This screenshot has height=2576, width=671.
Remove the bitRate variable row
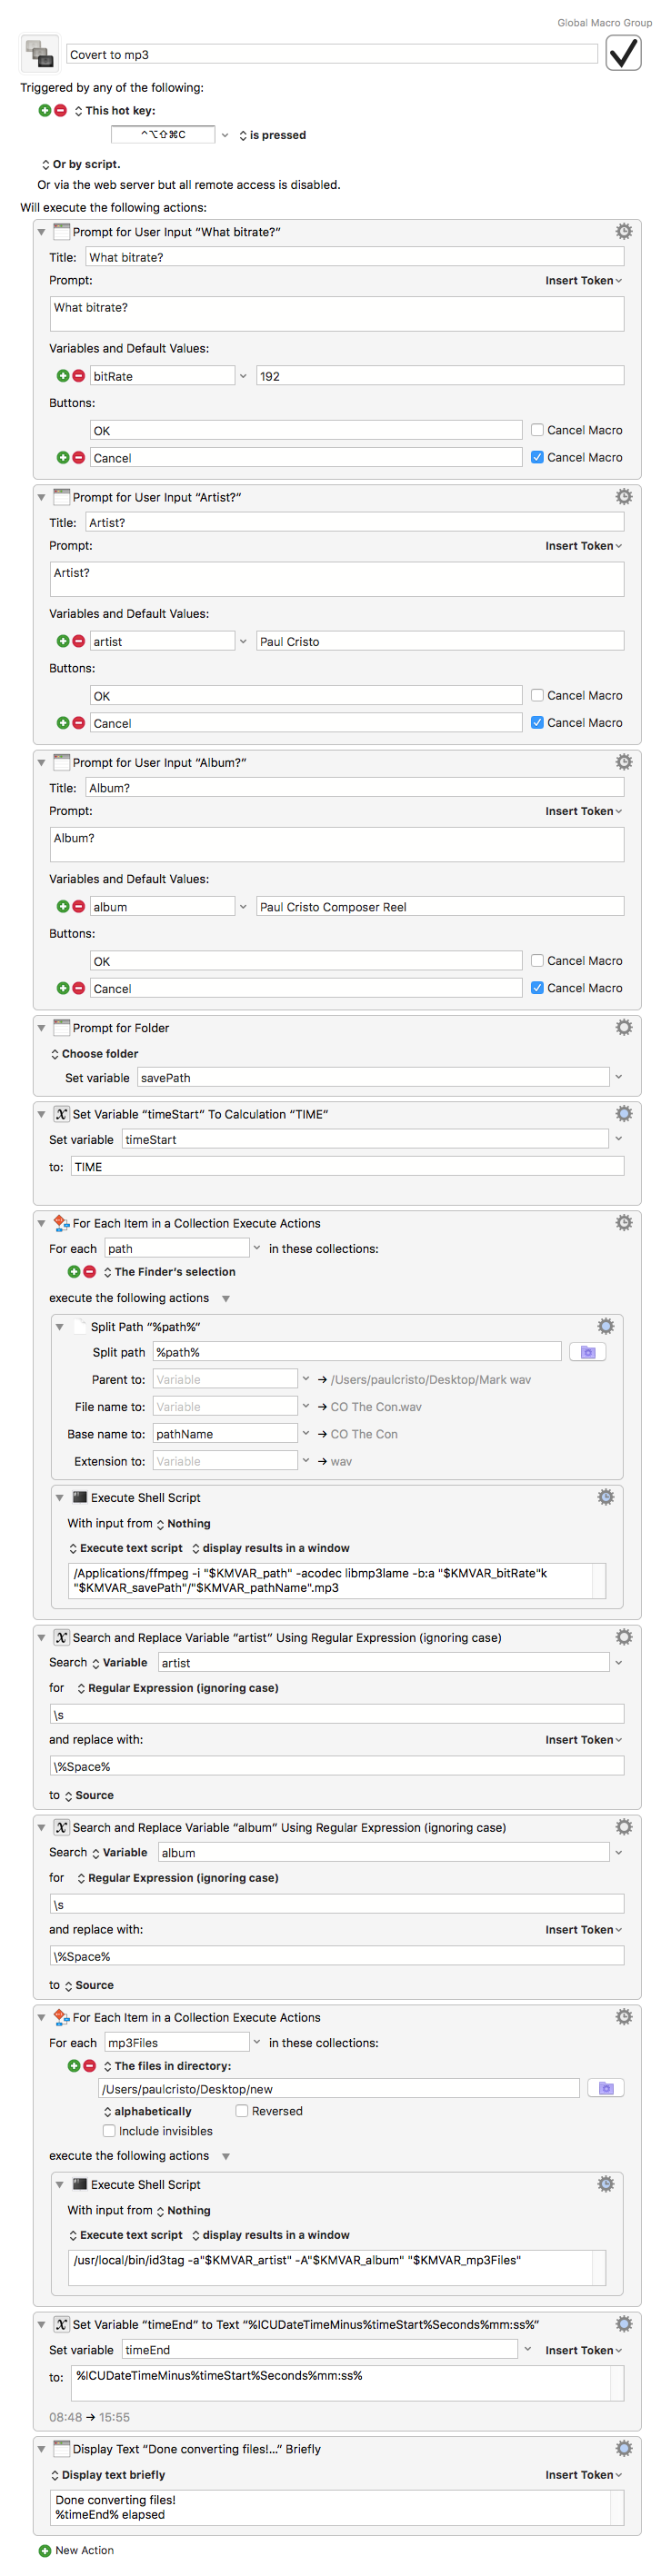(x=79, y=376)
